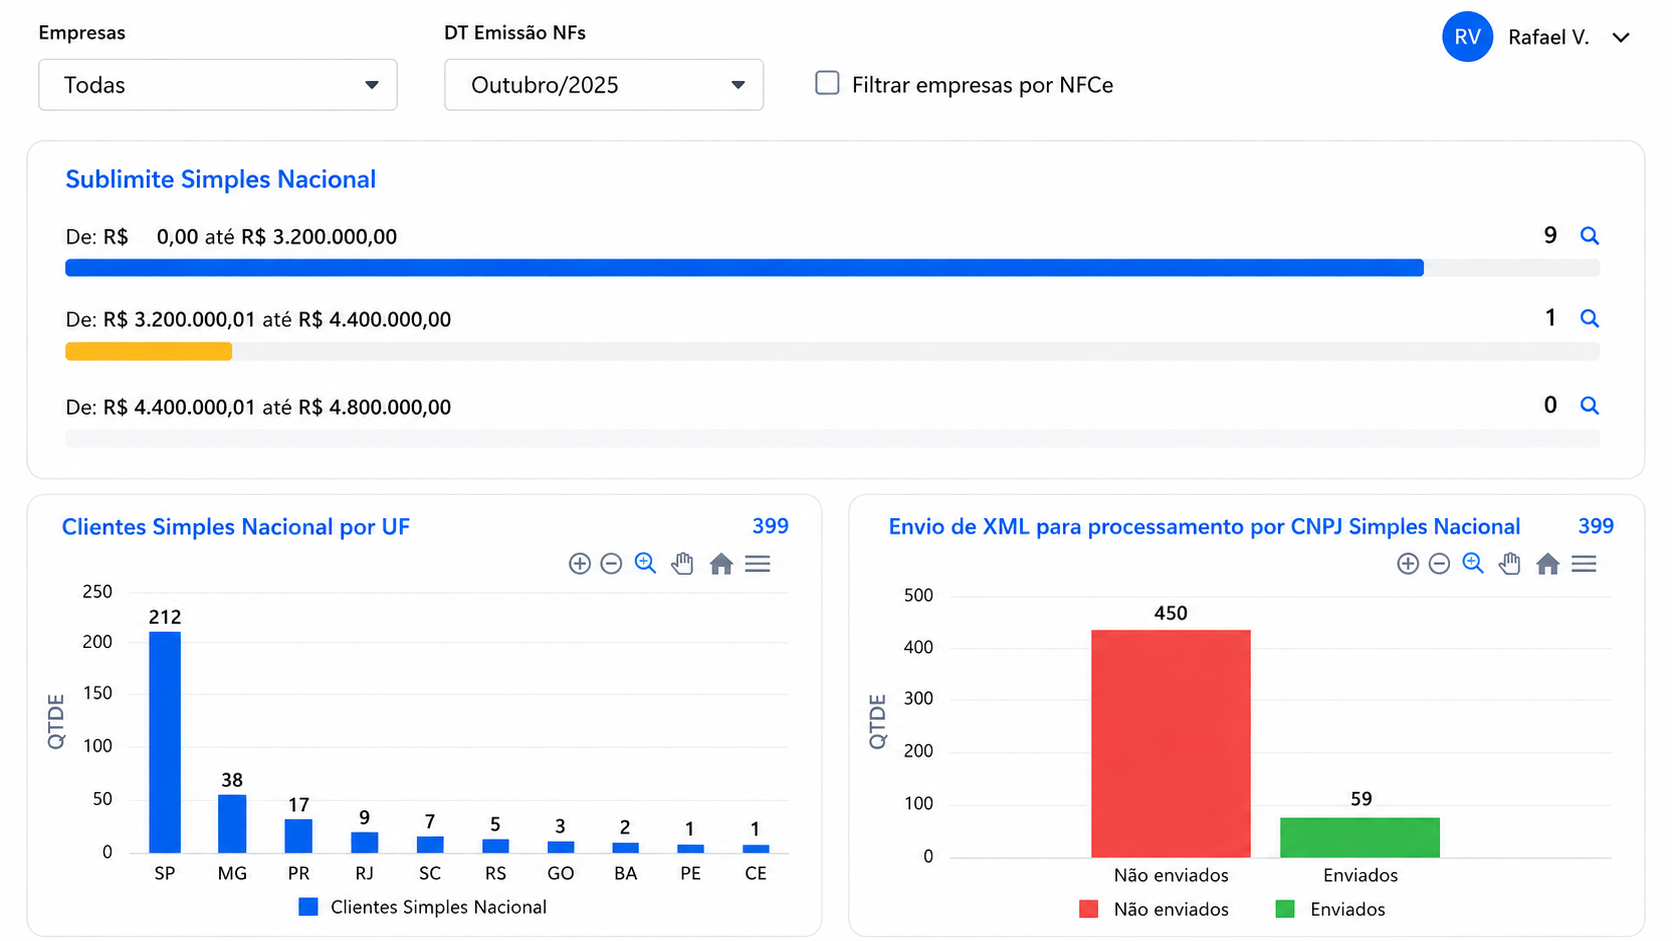Image resolution: width=1672 pixels, height=941 pixels.
Task: Click the Envio de XML para processamento title
Action: pyautogui.click(x=1204, y=527)
